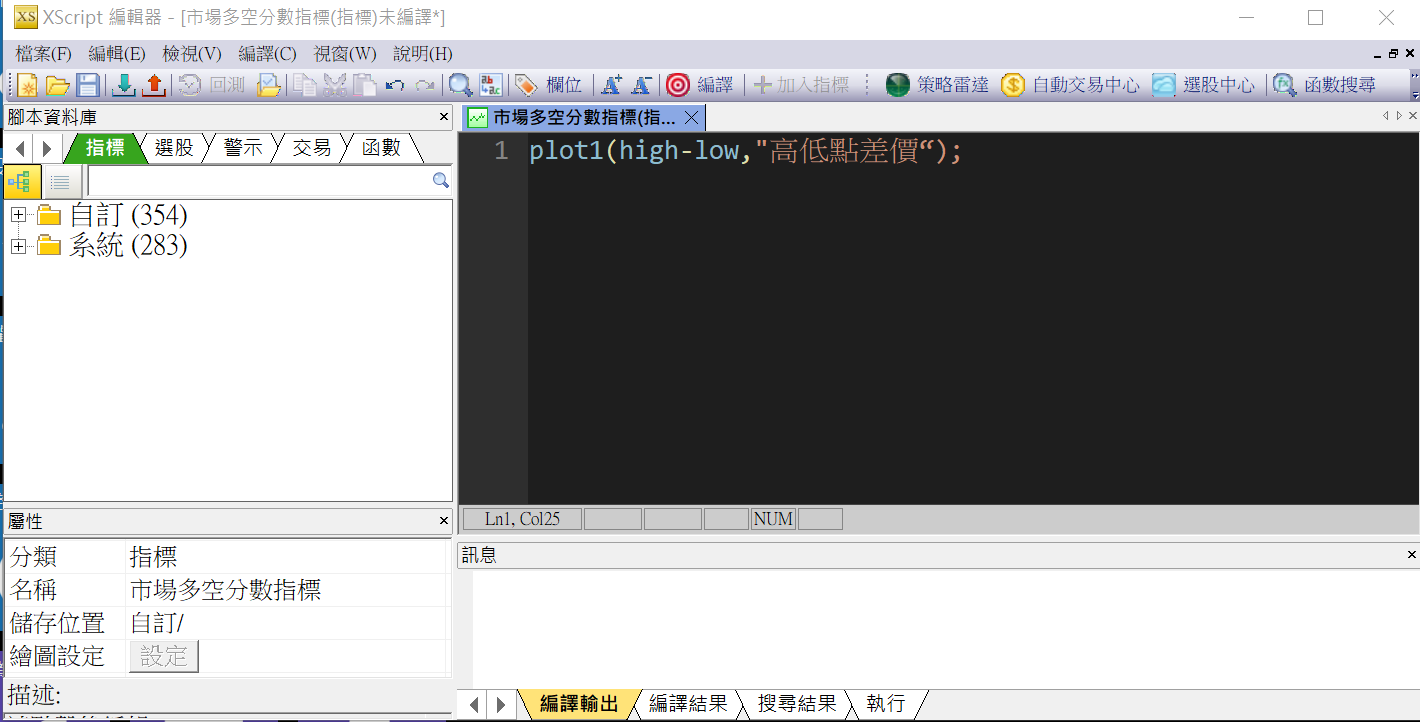The image size is (1420, 722).
Task: Click the magnifier find icon in toolbar
Action: tap(460, 85)
